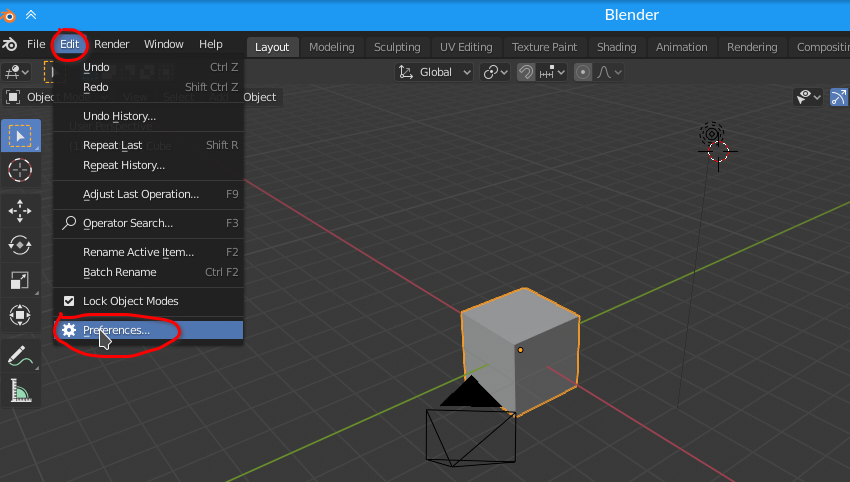
Task: Open the Window menu
Action: pos(164,44)
